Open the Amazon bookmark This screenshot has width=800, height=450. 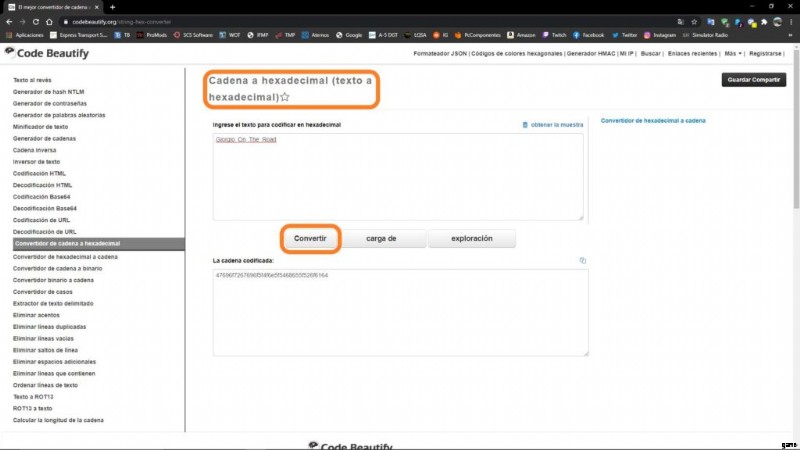click(522, 35)
